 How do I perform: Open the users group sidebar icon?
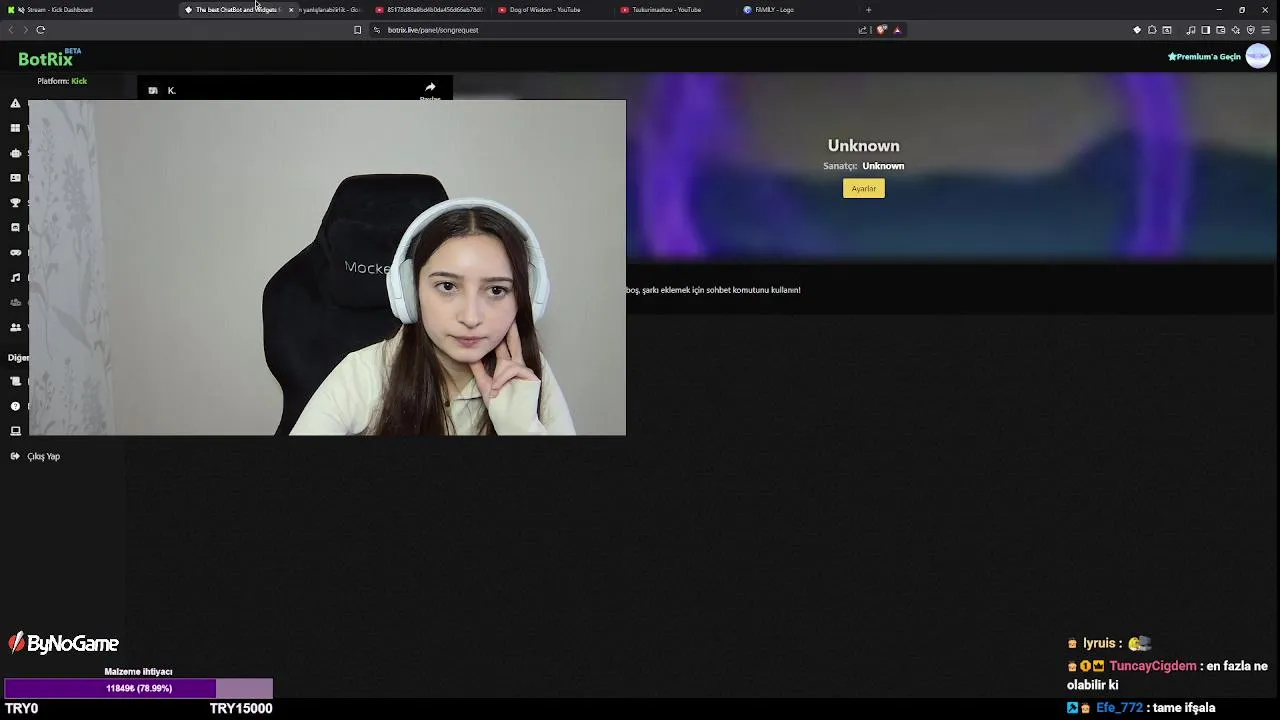tap(15, 327)
